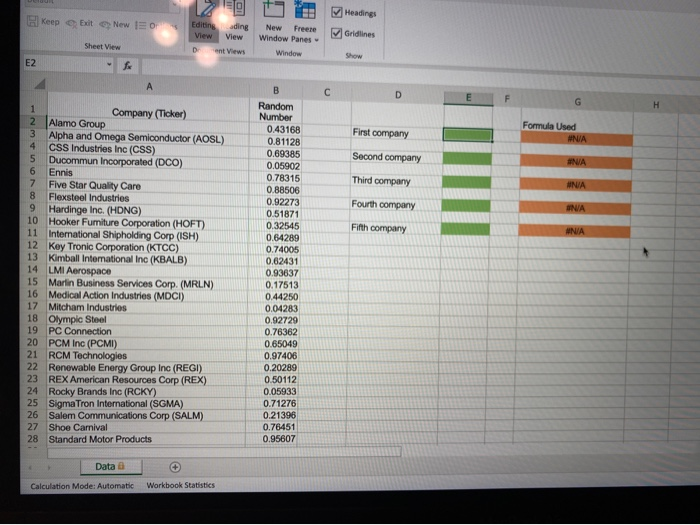Click the Random Number header cell
This screenshot has height=525, width=700.
276,112
